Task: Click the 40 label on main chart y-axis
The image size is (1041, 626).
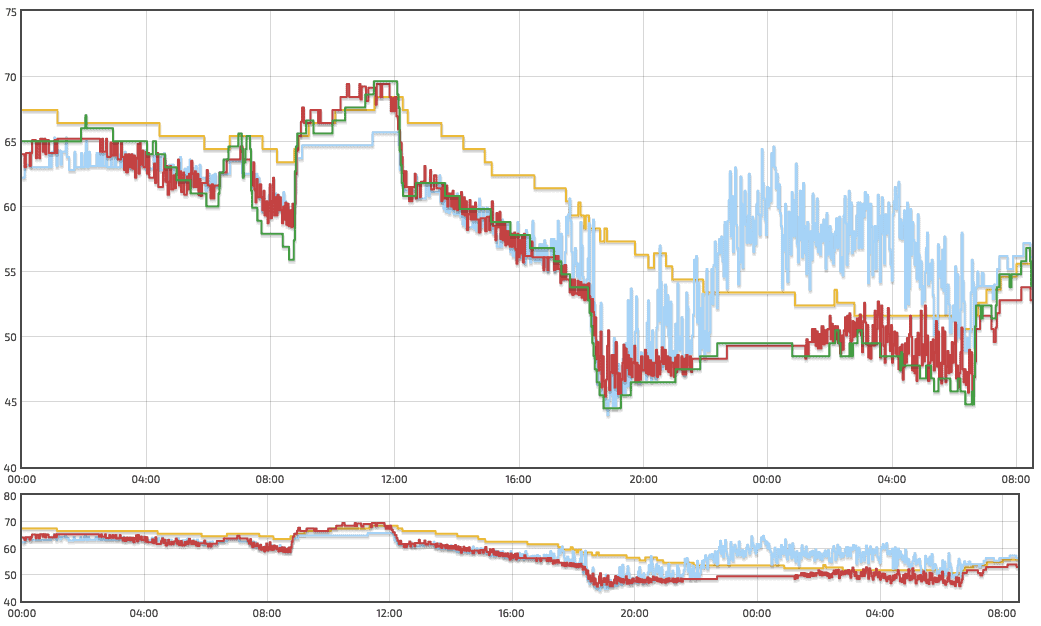Action: 11,468
